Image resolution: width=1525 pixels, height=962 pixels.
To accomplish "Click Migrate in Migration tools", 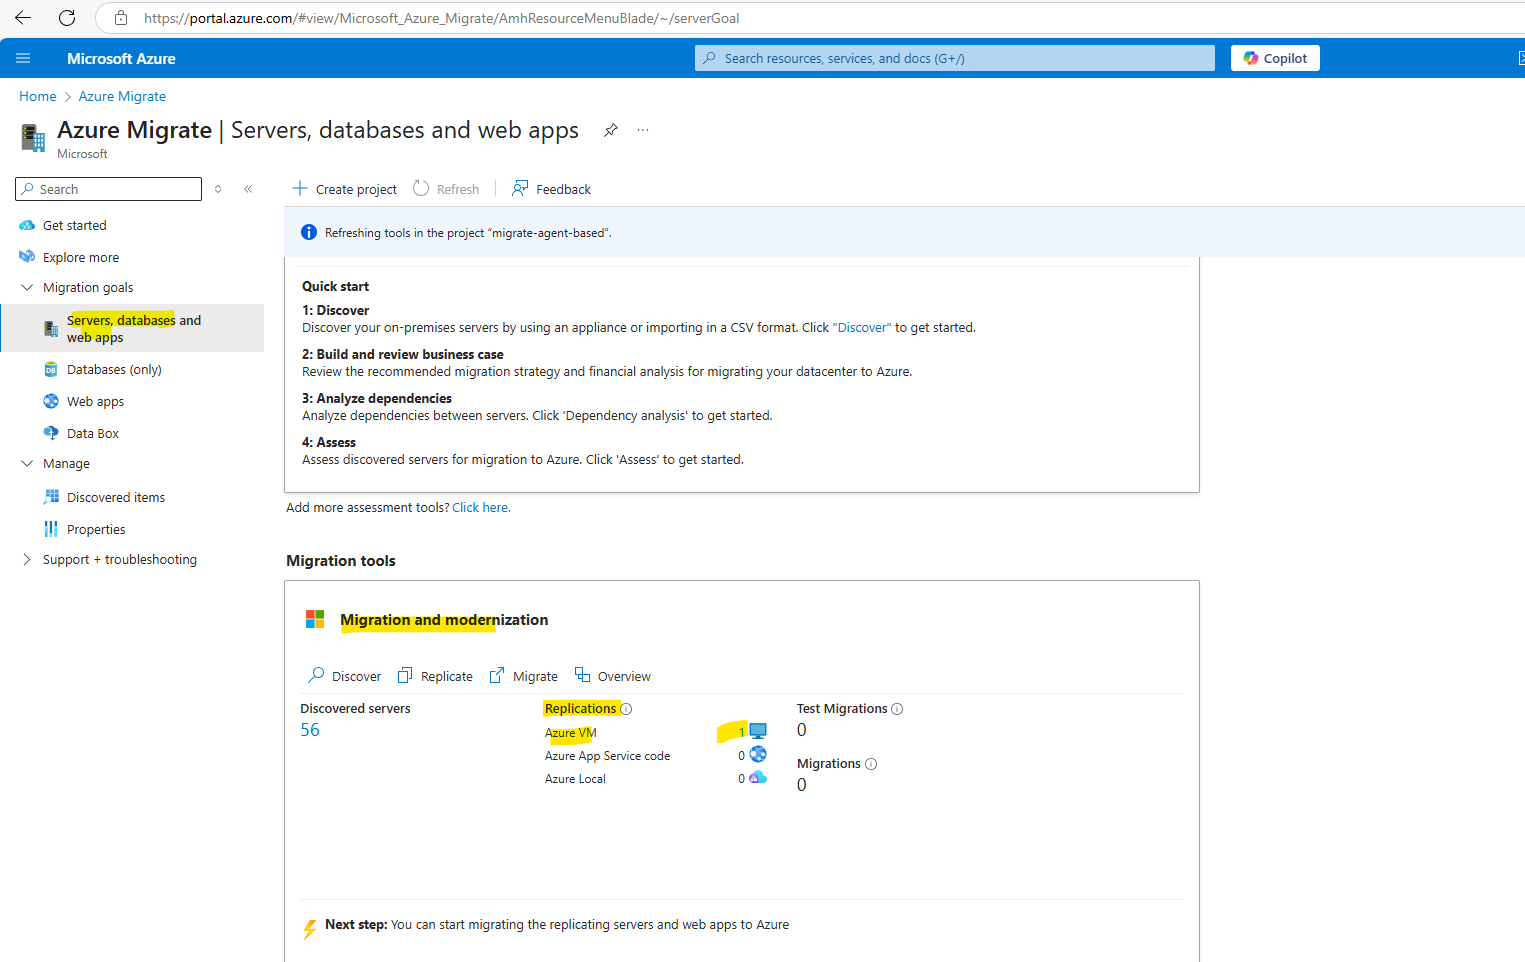I will (523, 676).
